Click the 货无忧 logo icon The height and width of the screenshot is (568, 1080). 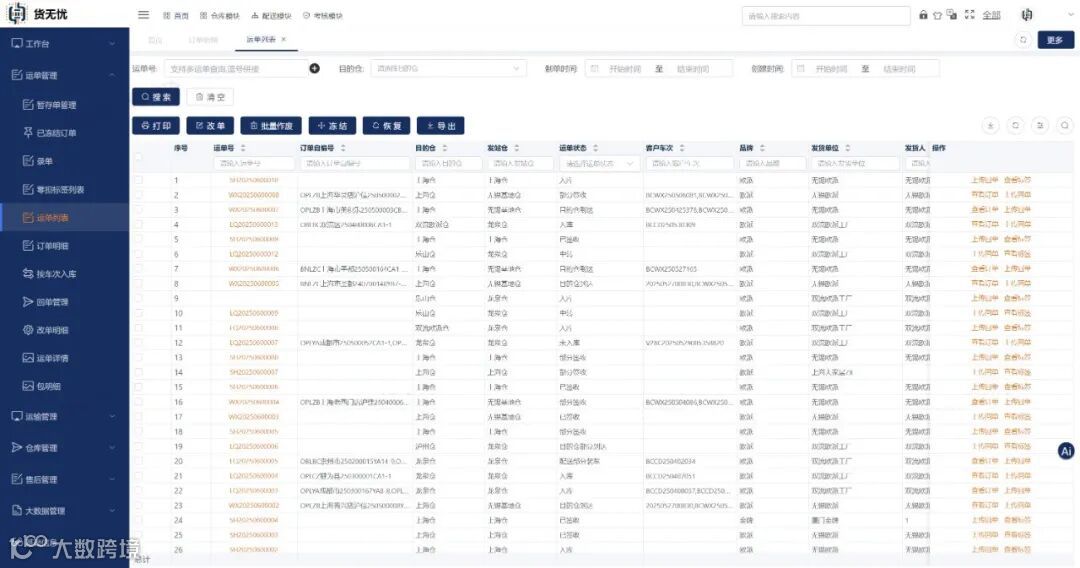[17, 14]
